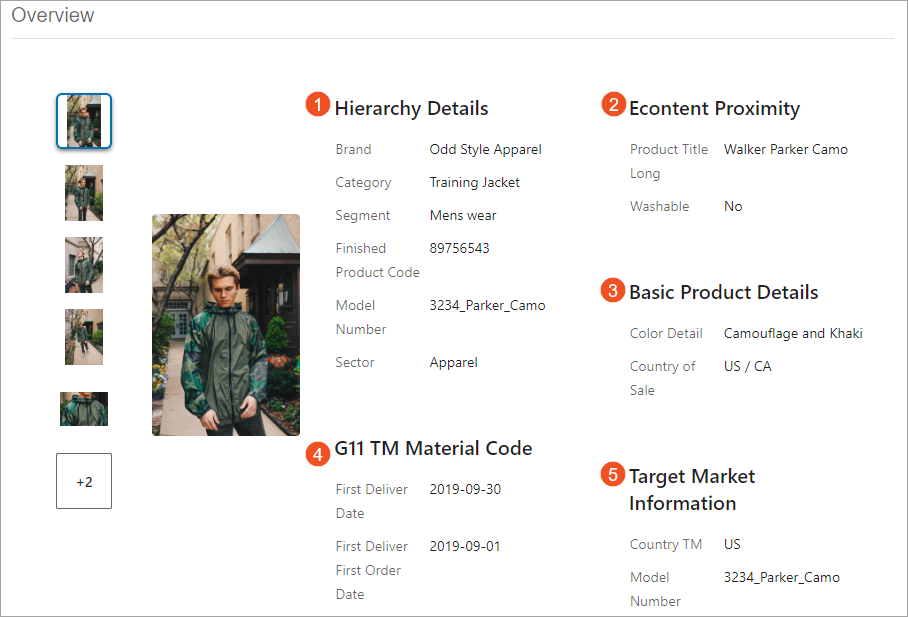Click the Overview section title
Viewport: 908px width, 617px height.
[x=53, y=15]
